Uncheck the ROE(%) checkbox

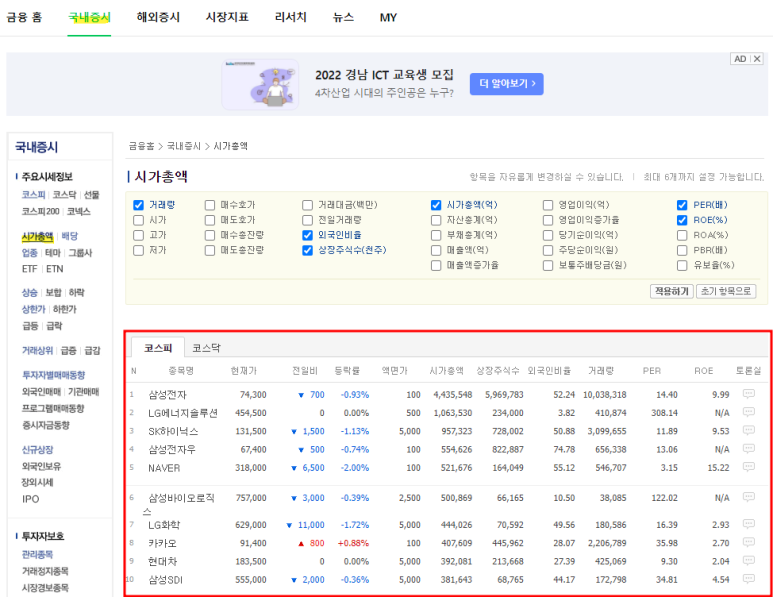coord(682,220)
